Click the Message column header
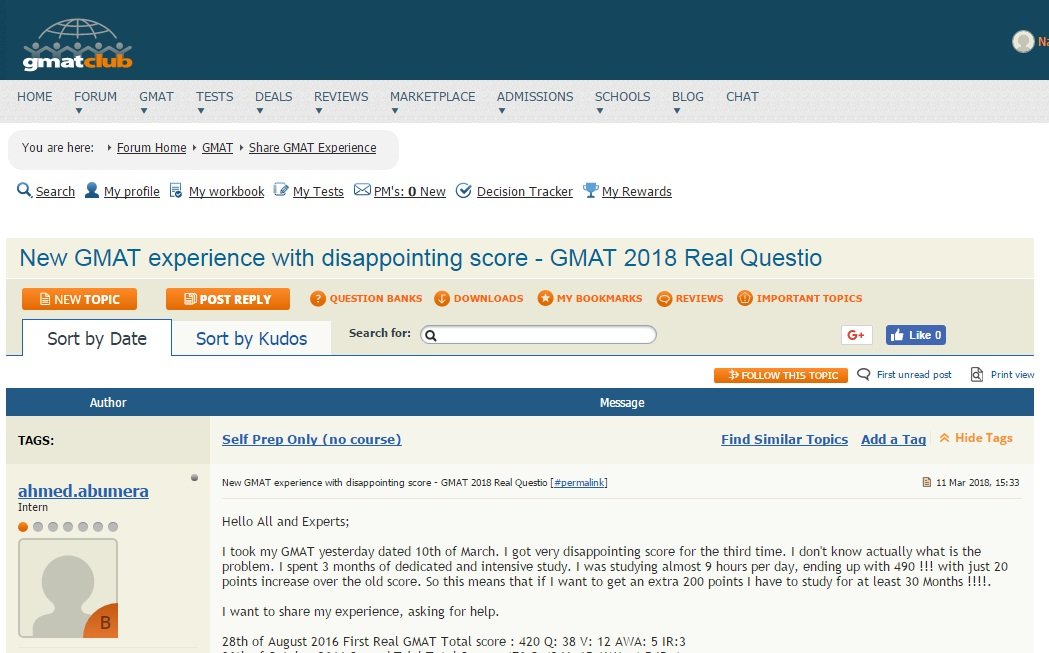 (x=622, y=402)
